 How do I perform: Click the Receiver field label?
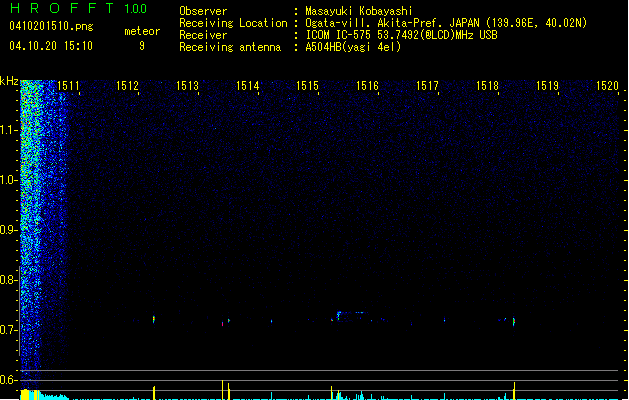pyautogui.click(x=203, y=35)
